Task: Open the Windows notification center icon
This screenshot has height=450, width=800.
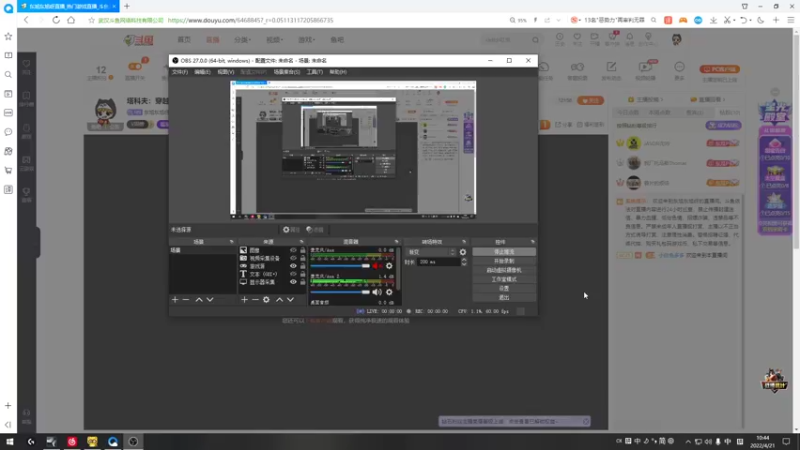Action: click(786, 441)
